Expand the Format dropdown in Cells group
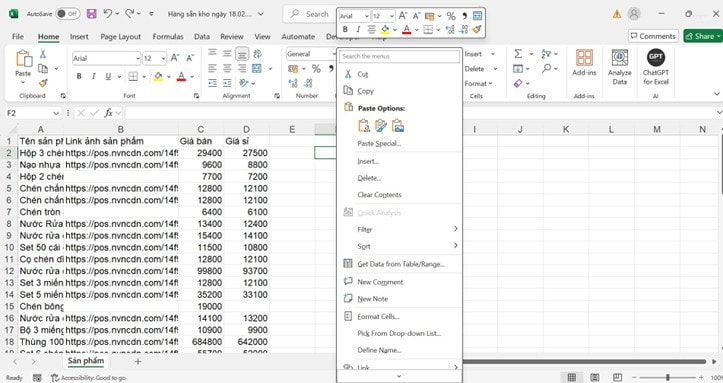 coord(479,83)
